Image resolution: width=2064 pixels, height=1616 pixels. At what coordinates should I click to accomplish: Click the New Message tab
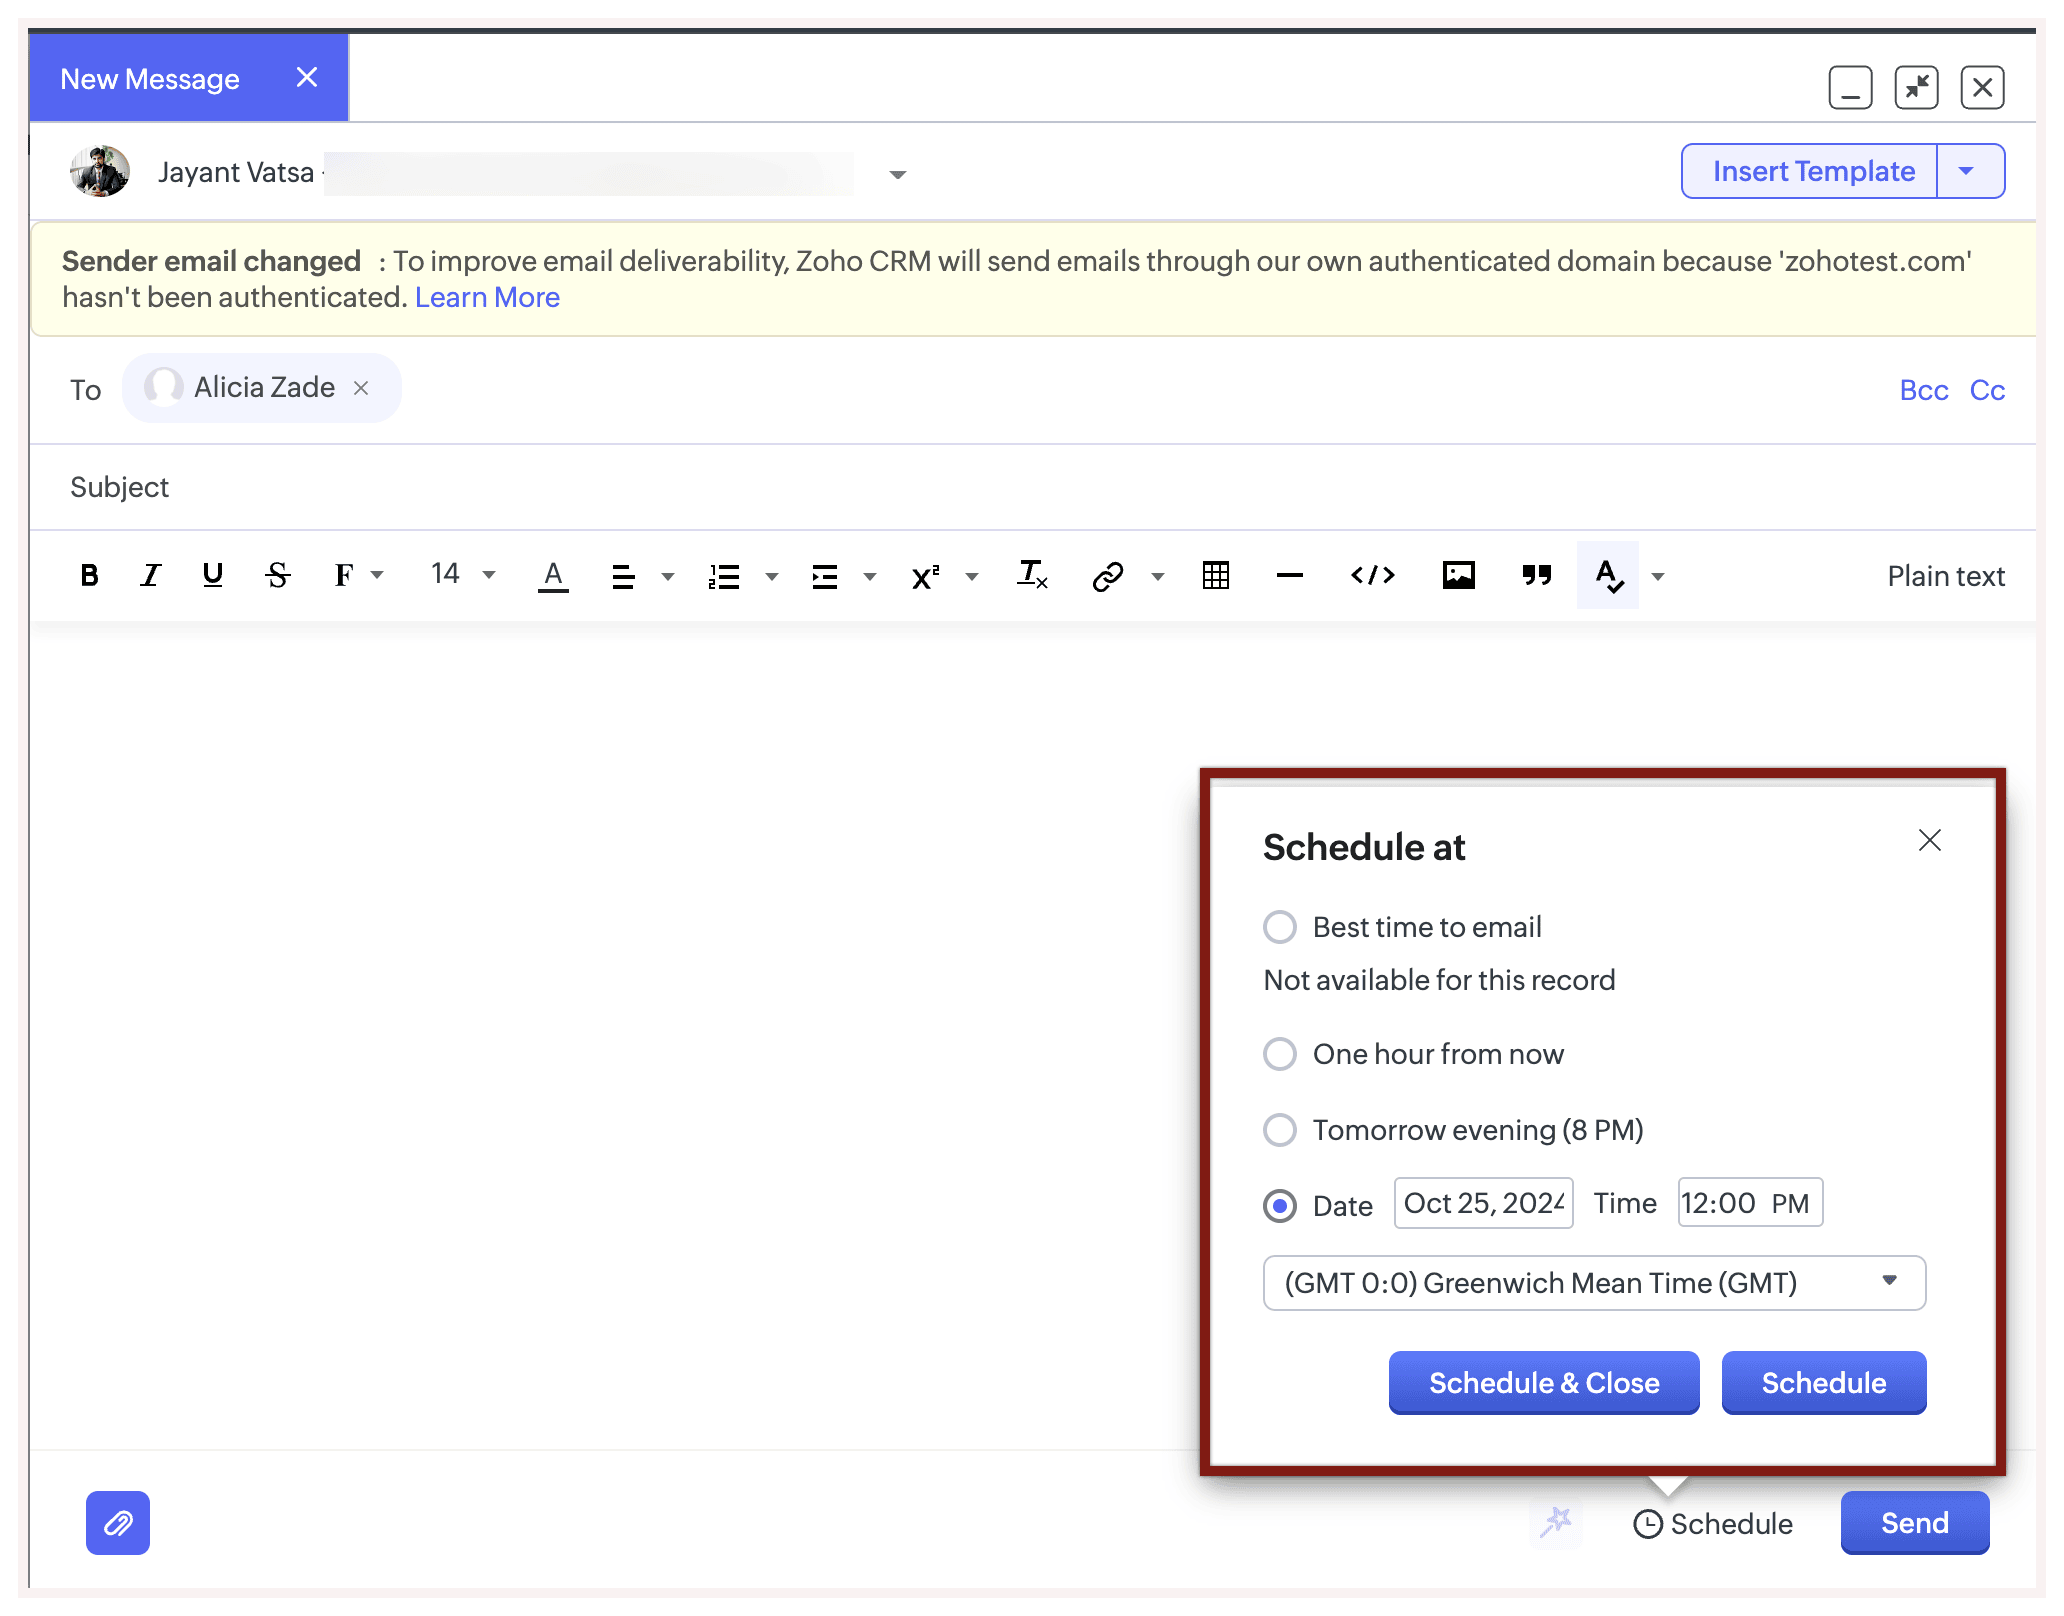150,79
